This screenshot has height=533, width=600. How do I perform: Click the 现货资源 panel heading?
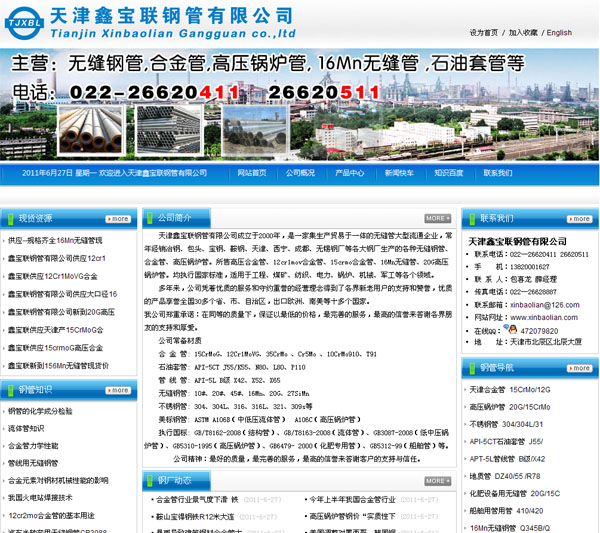pos(36,218)
